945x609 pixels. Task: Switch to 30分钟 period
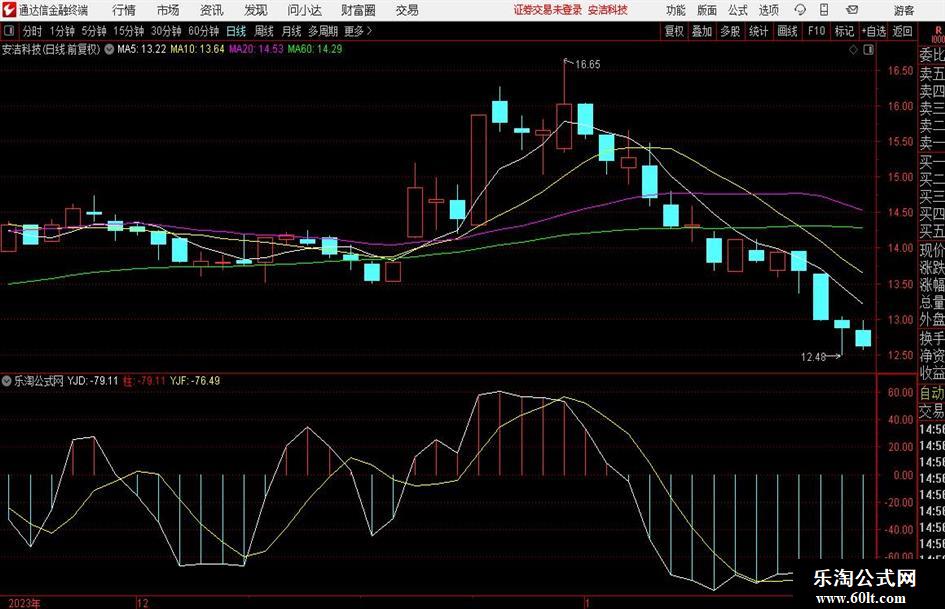166,31
